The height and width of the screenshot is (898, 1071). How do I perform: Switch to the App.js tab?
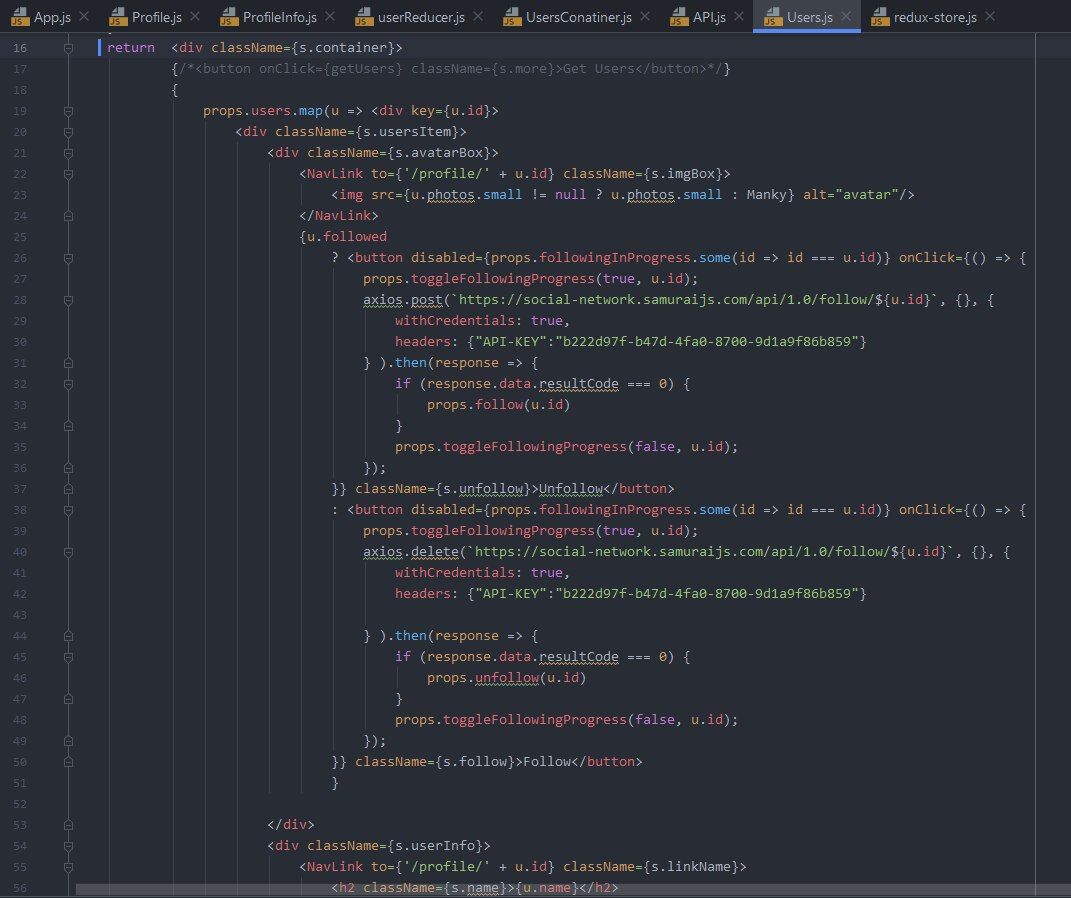pyautogui.click(x=55, y=17)
